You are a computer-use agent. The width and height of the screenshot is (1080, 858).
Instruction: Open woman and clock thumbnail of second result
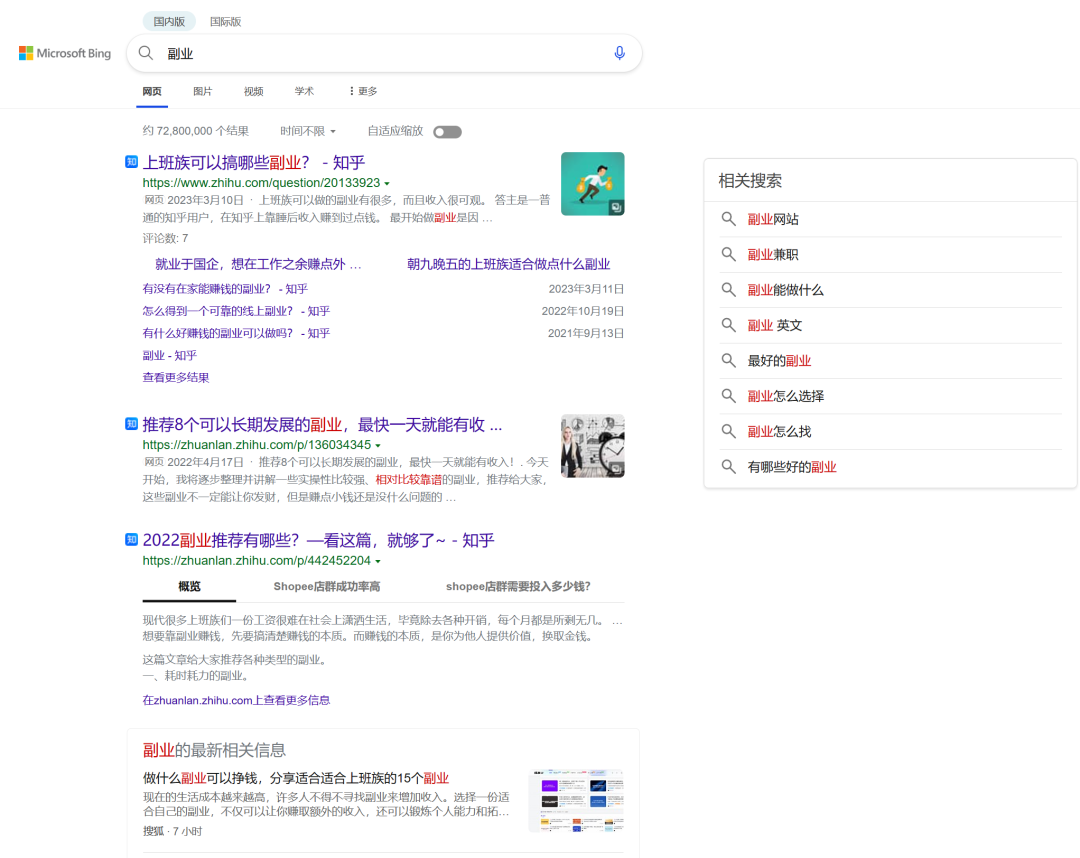(592, 446)
